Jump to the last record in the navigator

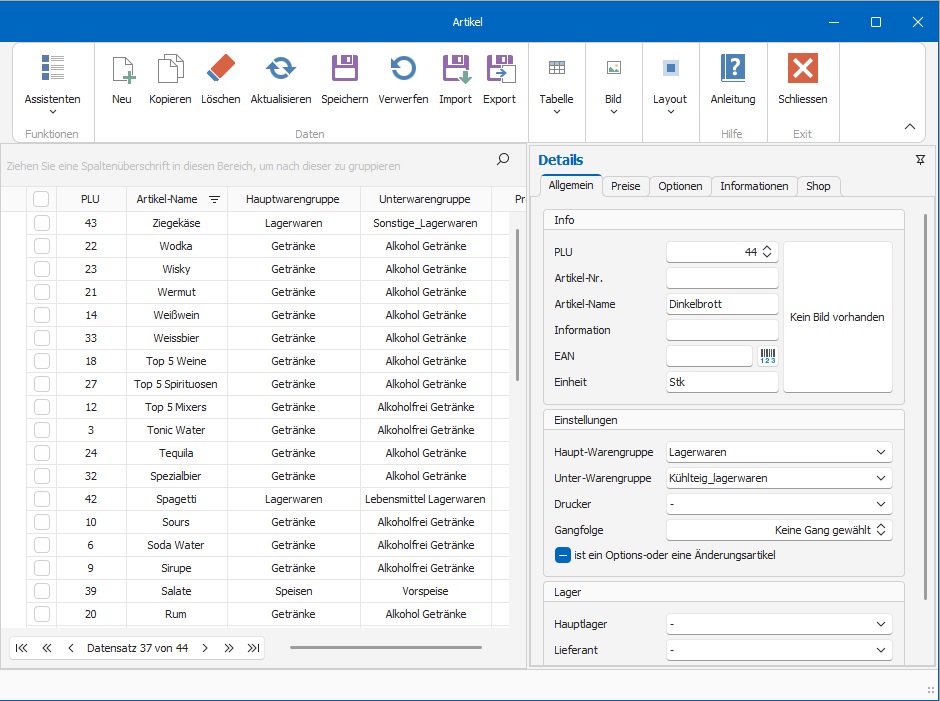click(x=253, y=648)
